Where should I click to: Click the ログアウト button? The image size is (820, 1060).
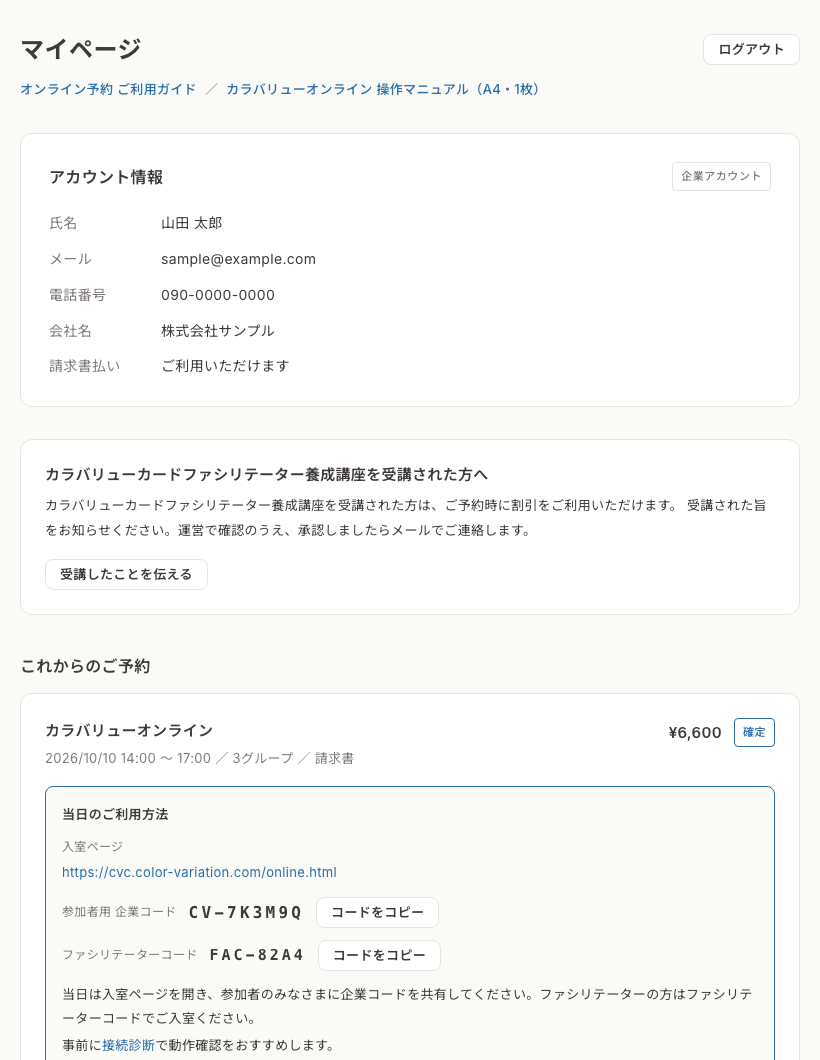coord(751,49)
